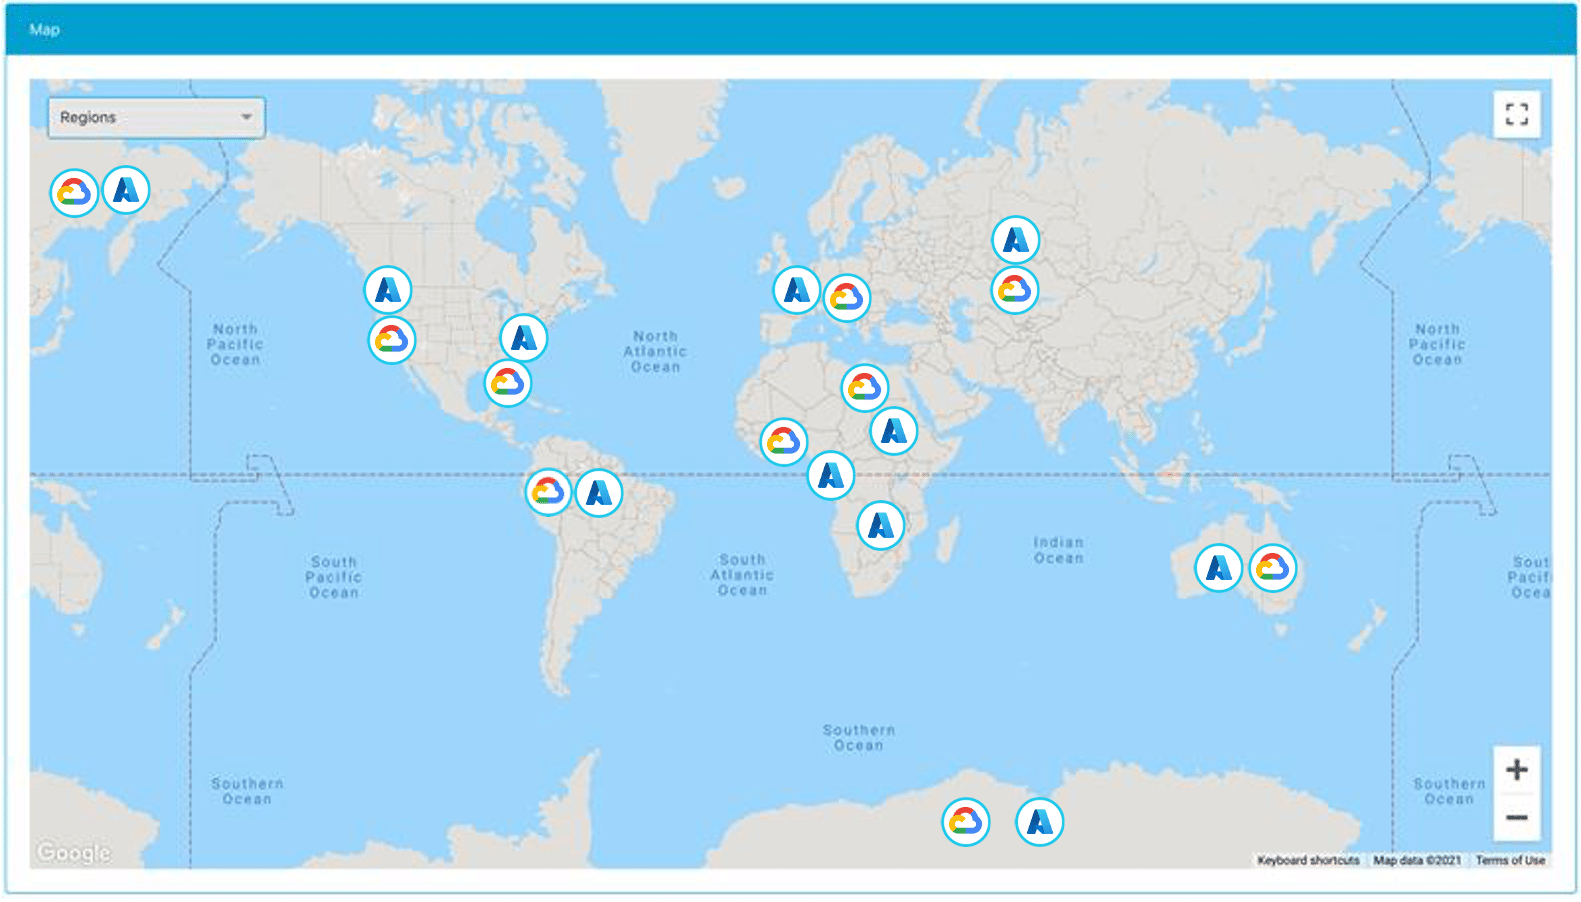Select Google Cloud marker over eastern Australia

point(1273,568)
